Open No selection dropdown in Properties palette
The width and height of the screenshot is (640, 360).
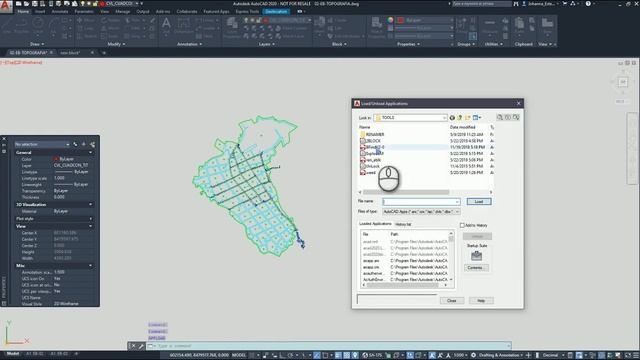42,144
